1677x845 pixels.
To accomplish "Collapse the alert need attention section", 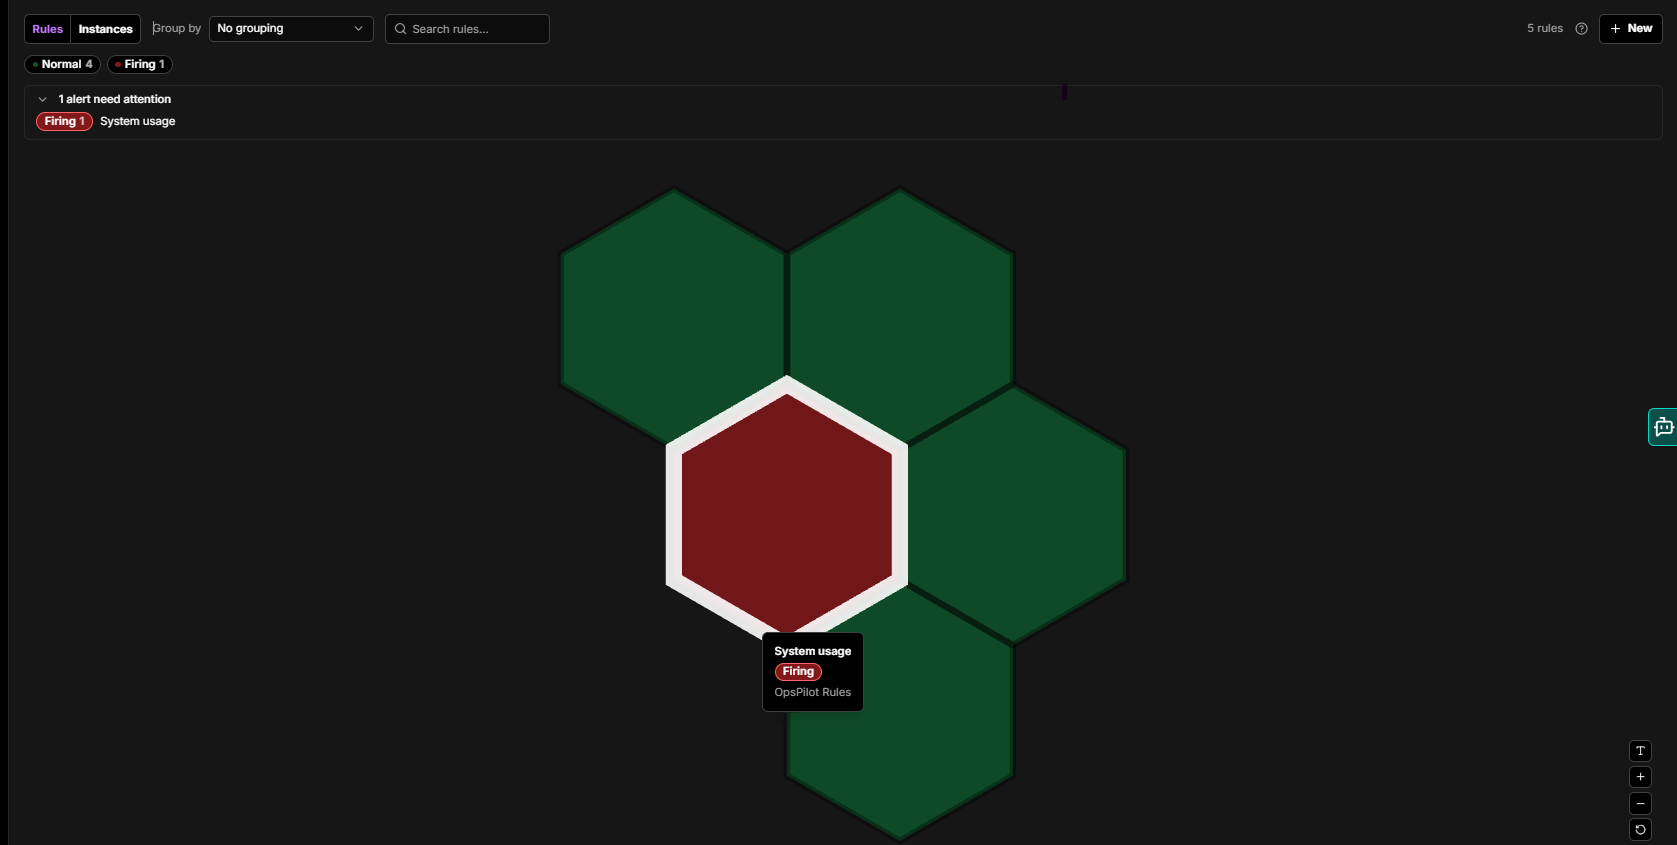I will [x=42, y=99].
